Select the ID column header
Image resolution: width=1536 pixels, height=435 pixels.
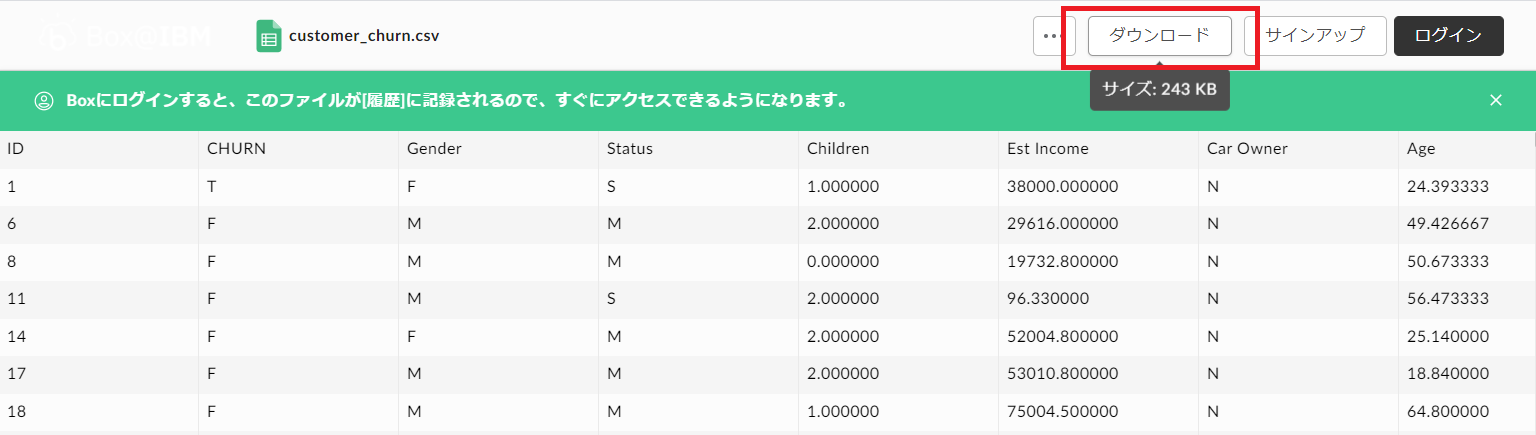(16, 149)
